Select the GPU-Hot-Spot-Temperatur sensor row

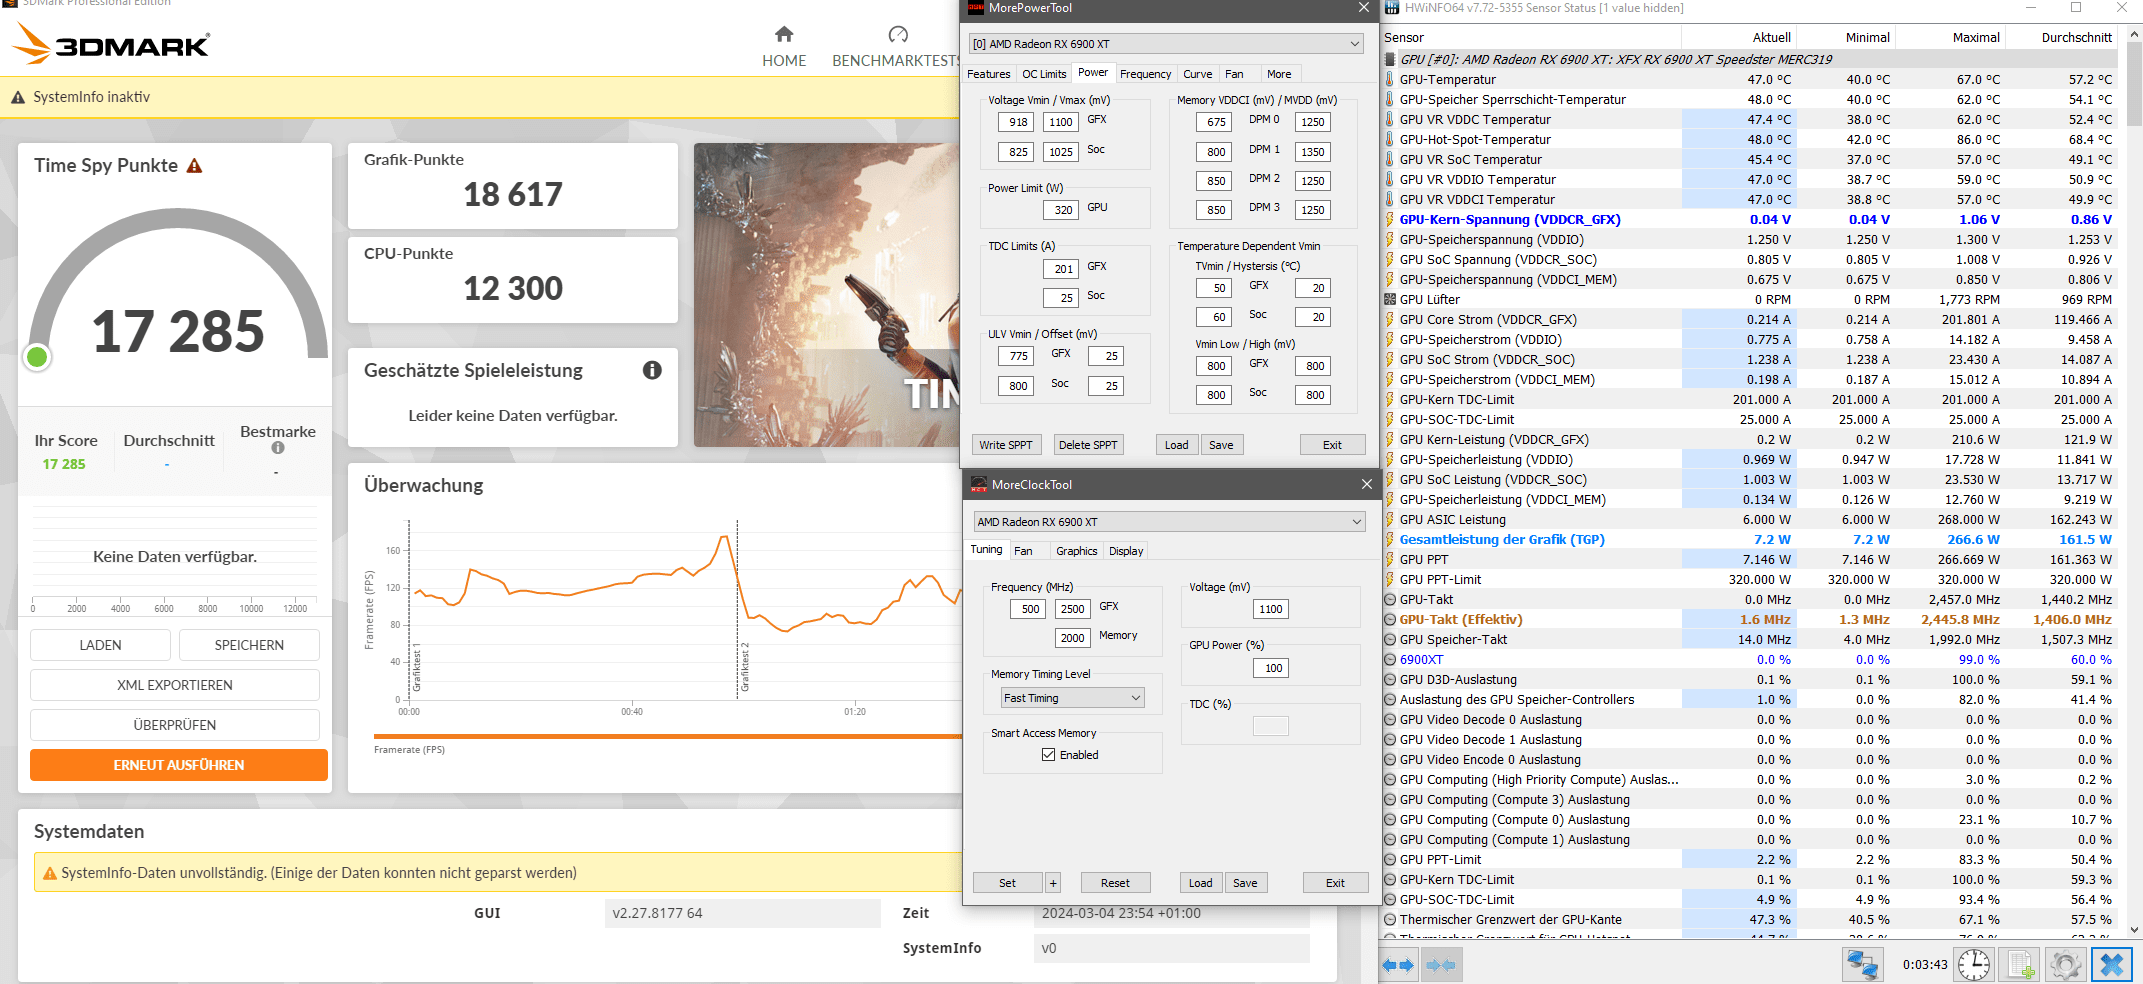[x=1750, y=139]
